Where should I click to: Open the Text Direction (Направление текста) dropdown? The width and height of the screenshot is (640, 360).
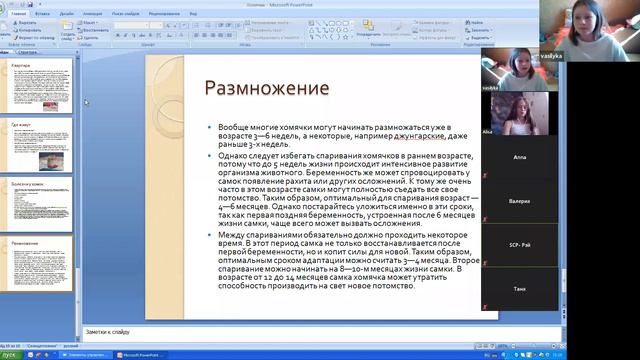pyautogui.click(x=268, y=23)
